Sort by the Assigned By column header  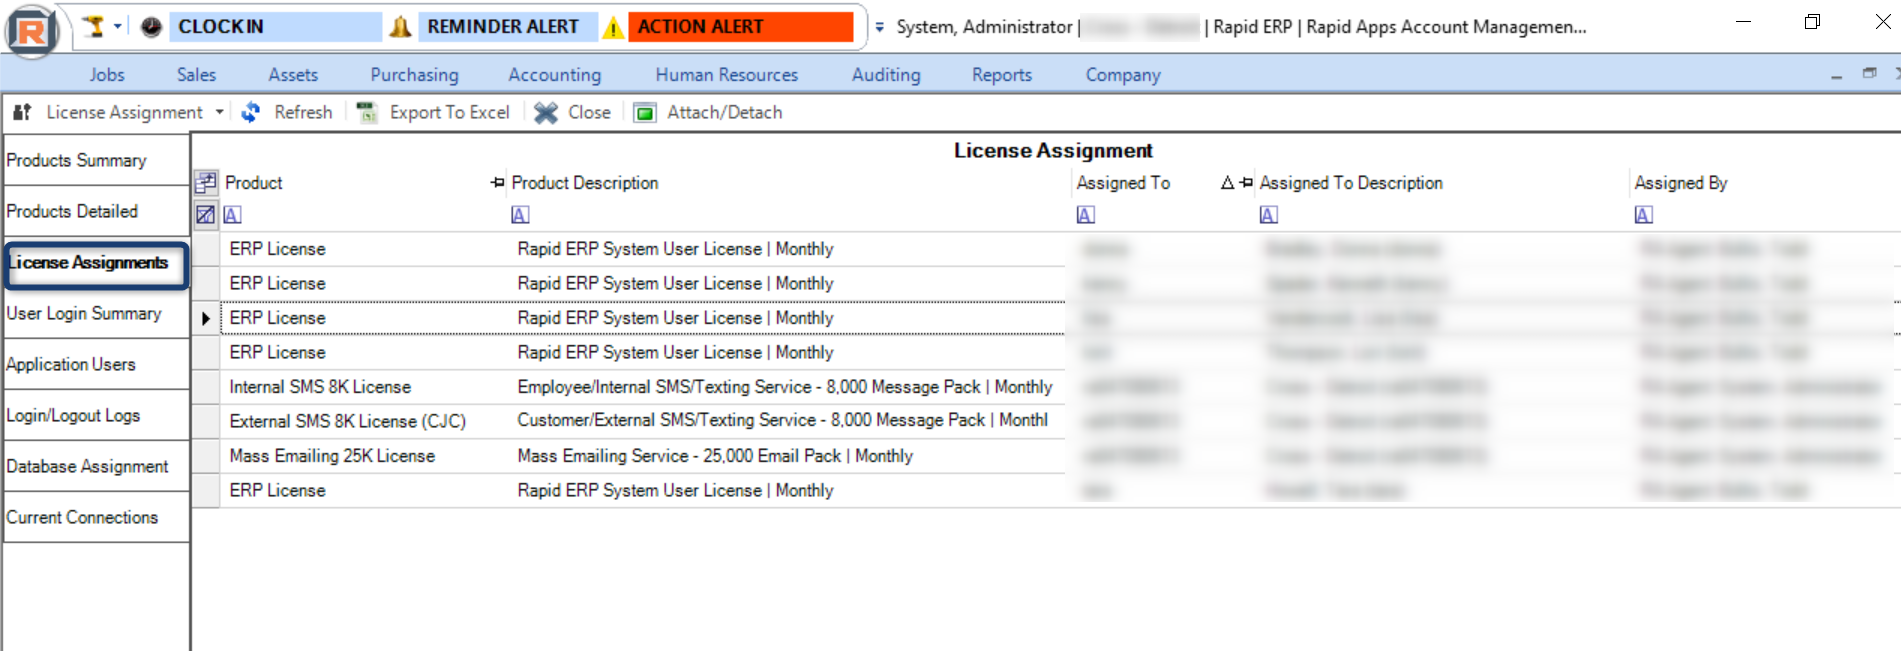[x=1681, y=183]
